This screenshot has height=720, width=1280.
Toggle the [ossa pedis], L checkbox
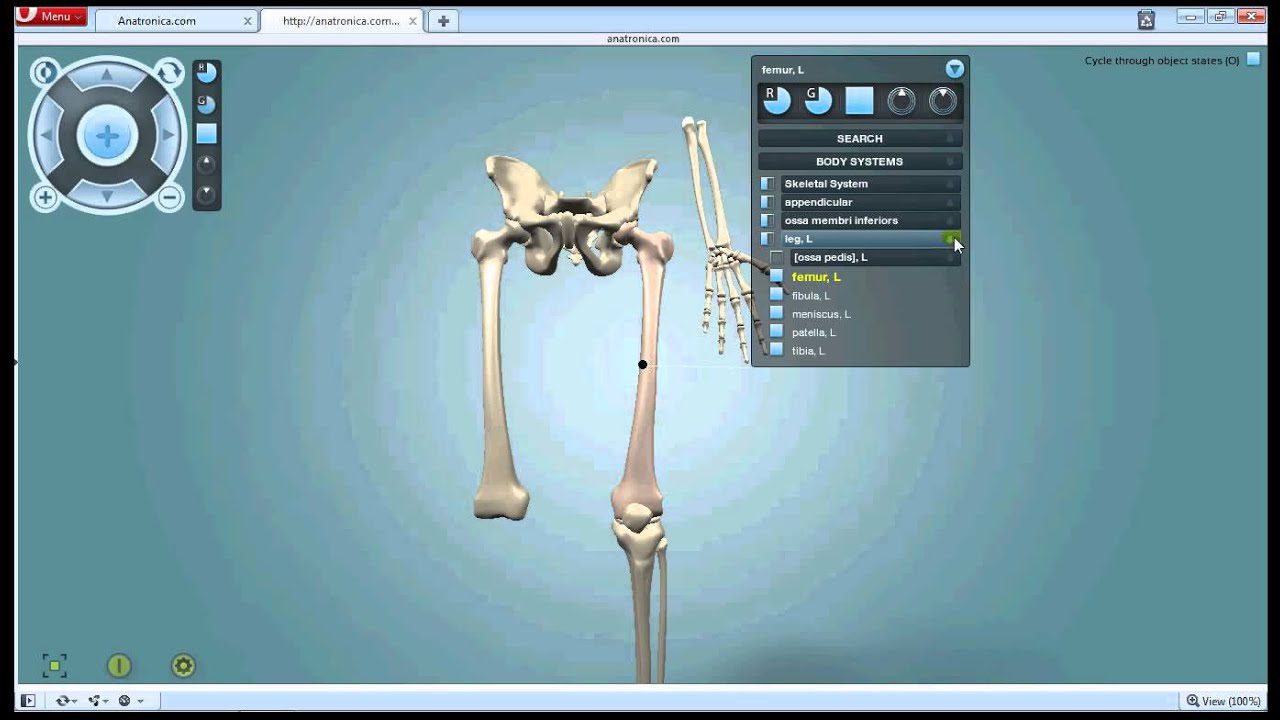tap(777, 257)
